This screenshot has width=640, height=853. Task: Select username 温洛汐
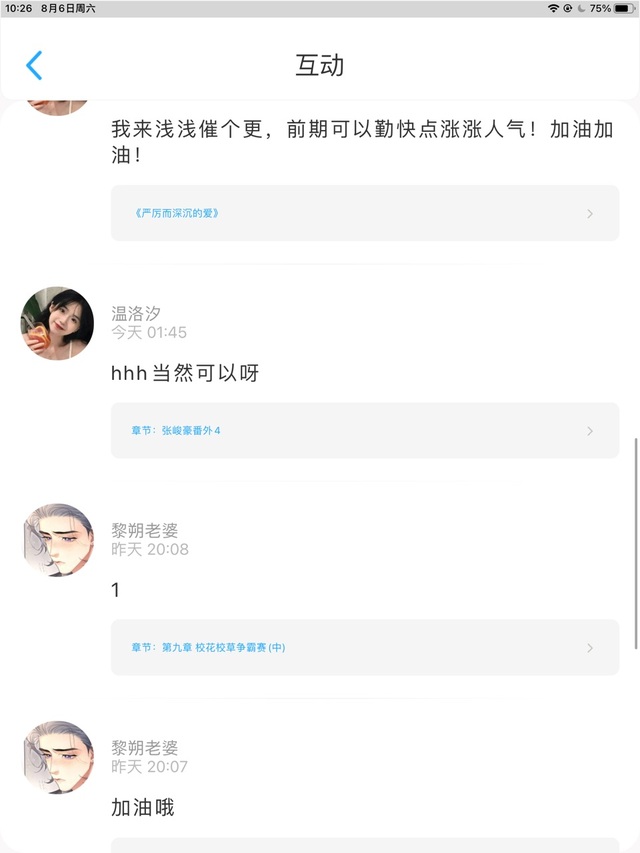[136, 314]
